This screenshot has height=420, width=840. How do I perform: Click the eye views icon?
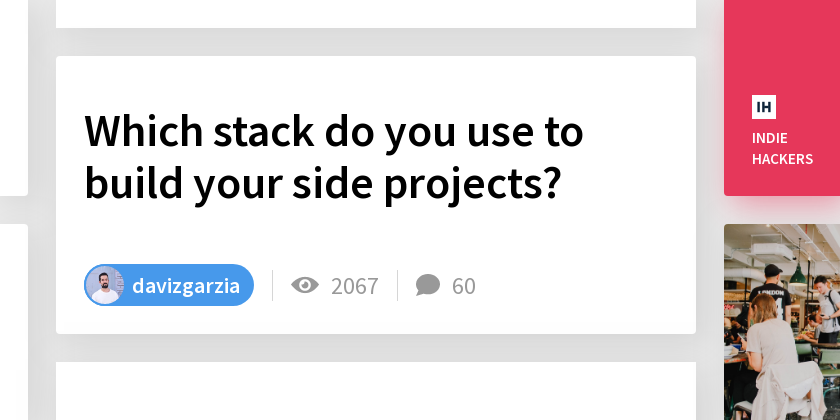point(304,286)
